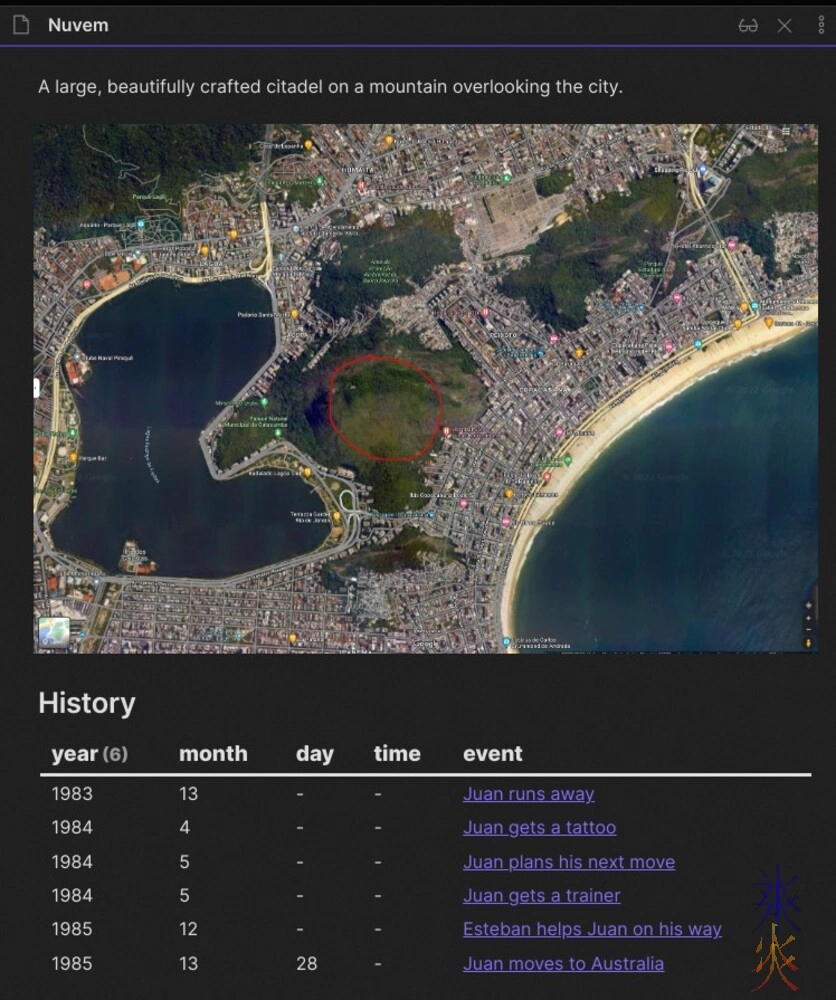Click the map zoom out minus icon
The width and height of the screenshot is (836, 1000).
tap(808, 630)
